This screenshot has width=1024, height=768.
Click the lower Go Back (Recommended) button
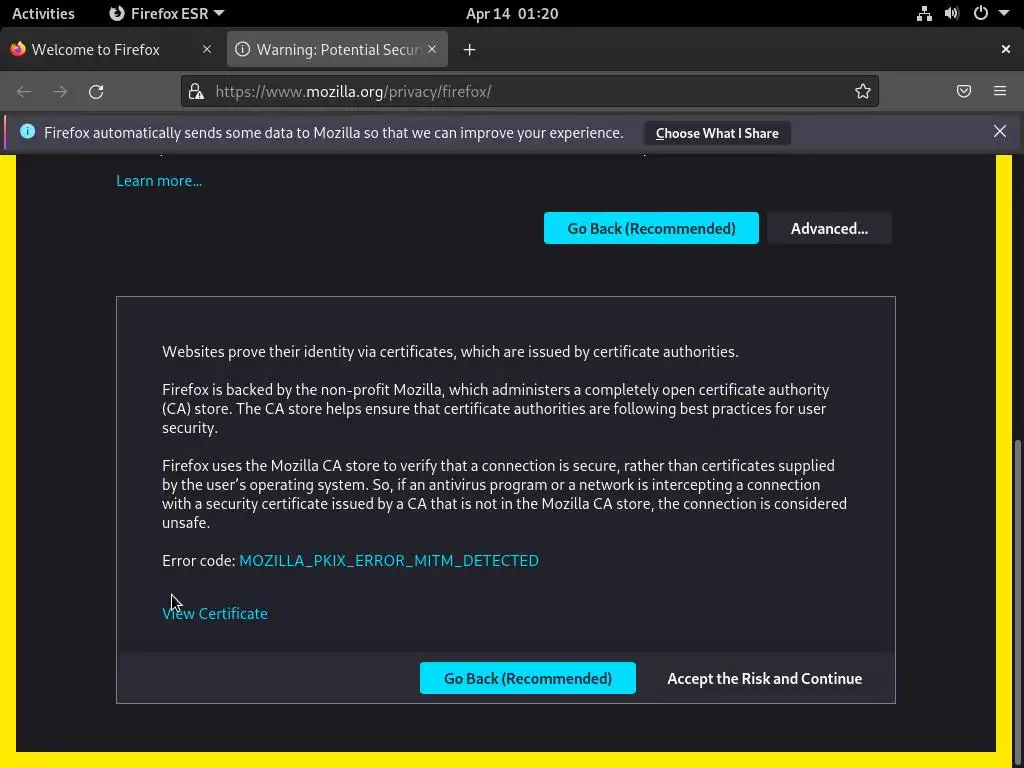pos(528,678)
